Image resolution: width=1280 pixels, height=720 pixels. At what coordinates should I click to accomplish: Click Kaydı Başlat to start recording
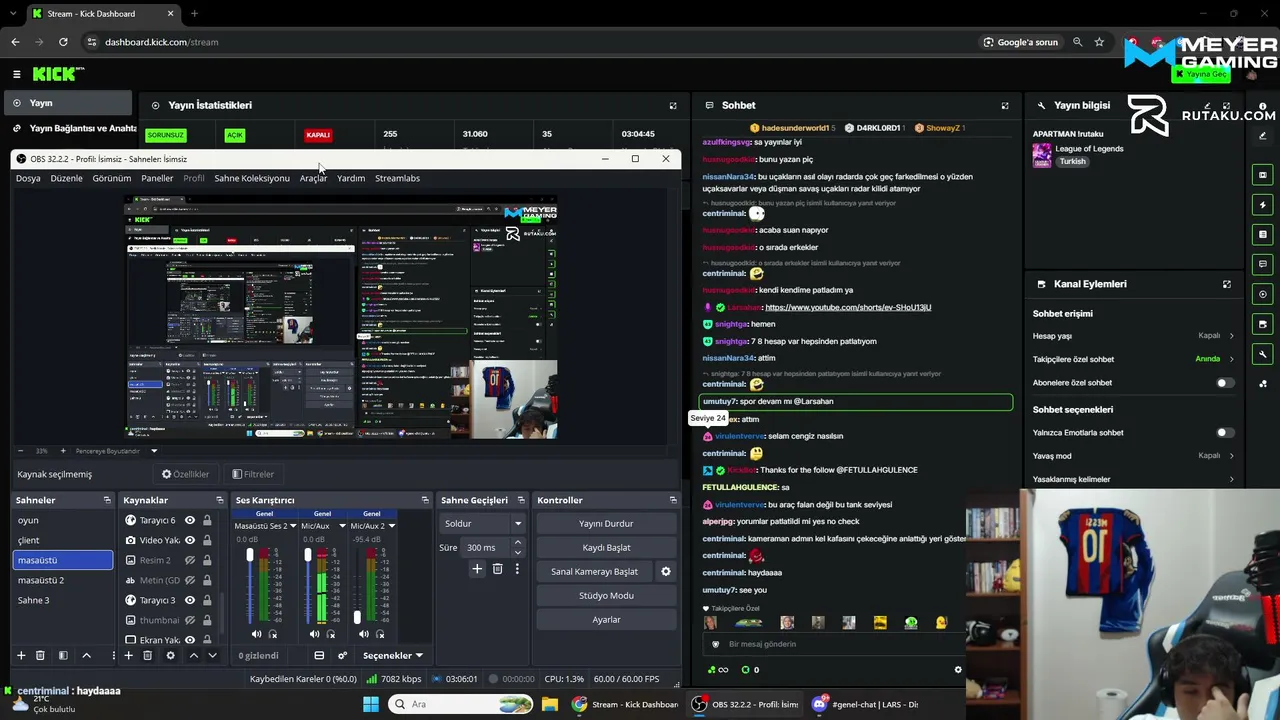[606, 547]
